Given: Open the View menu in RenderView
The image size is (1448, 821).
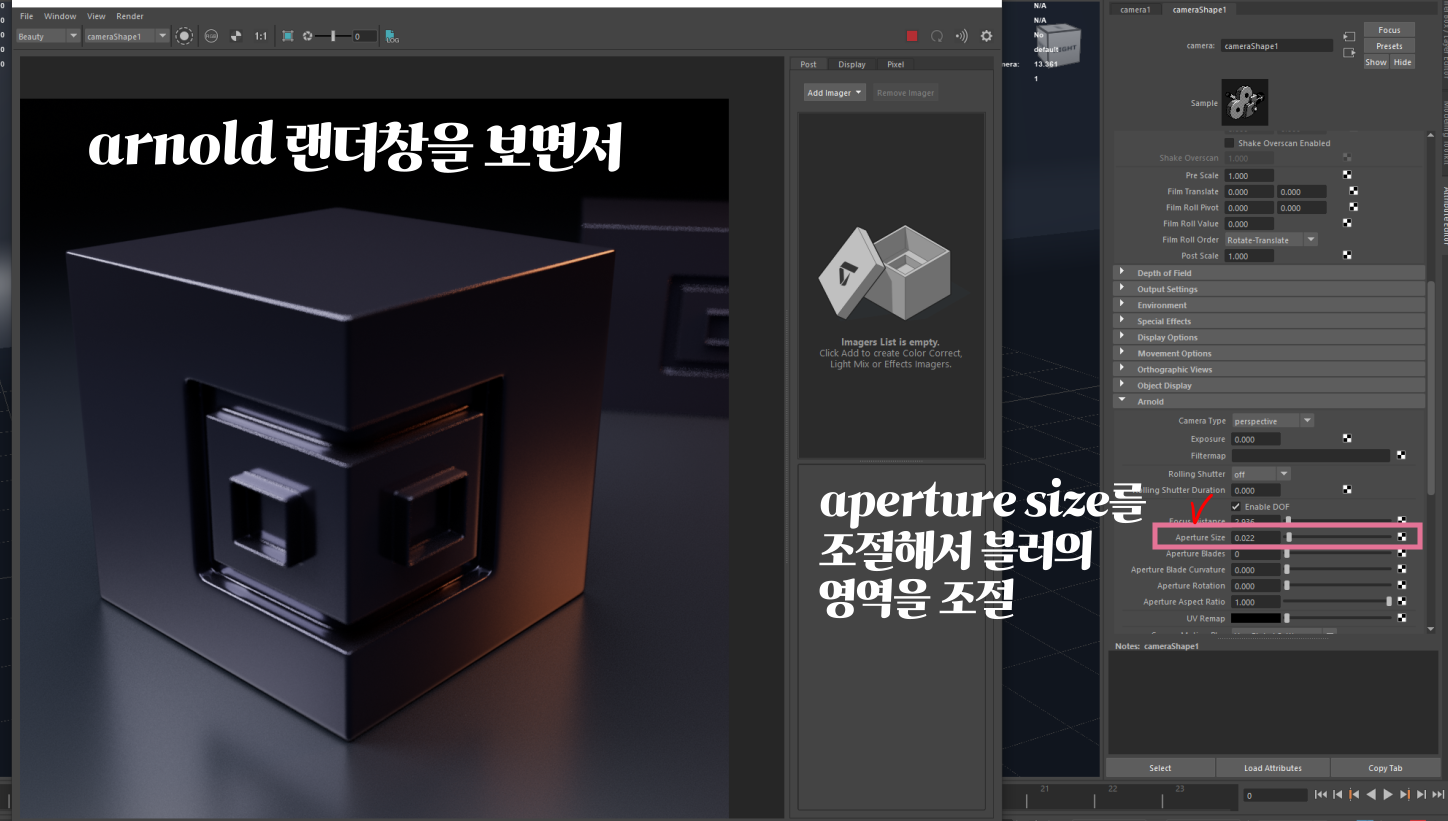Looking at the screenshot, I should pos(96,16).
